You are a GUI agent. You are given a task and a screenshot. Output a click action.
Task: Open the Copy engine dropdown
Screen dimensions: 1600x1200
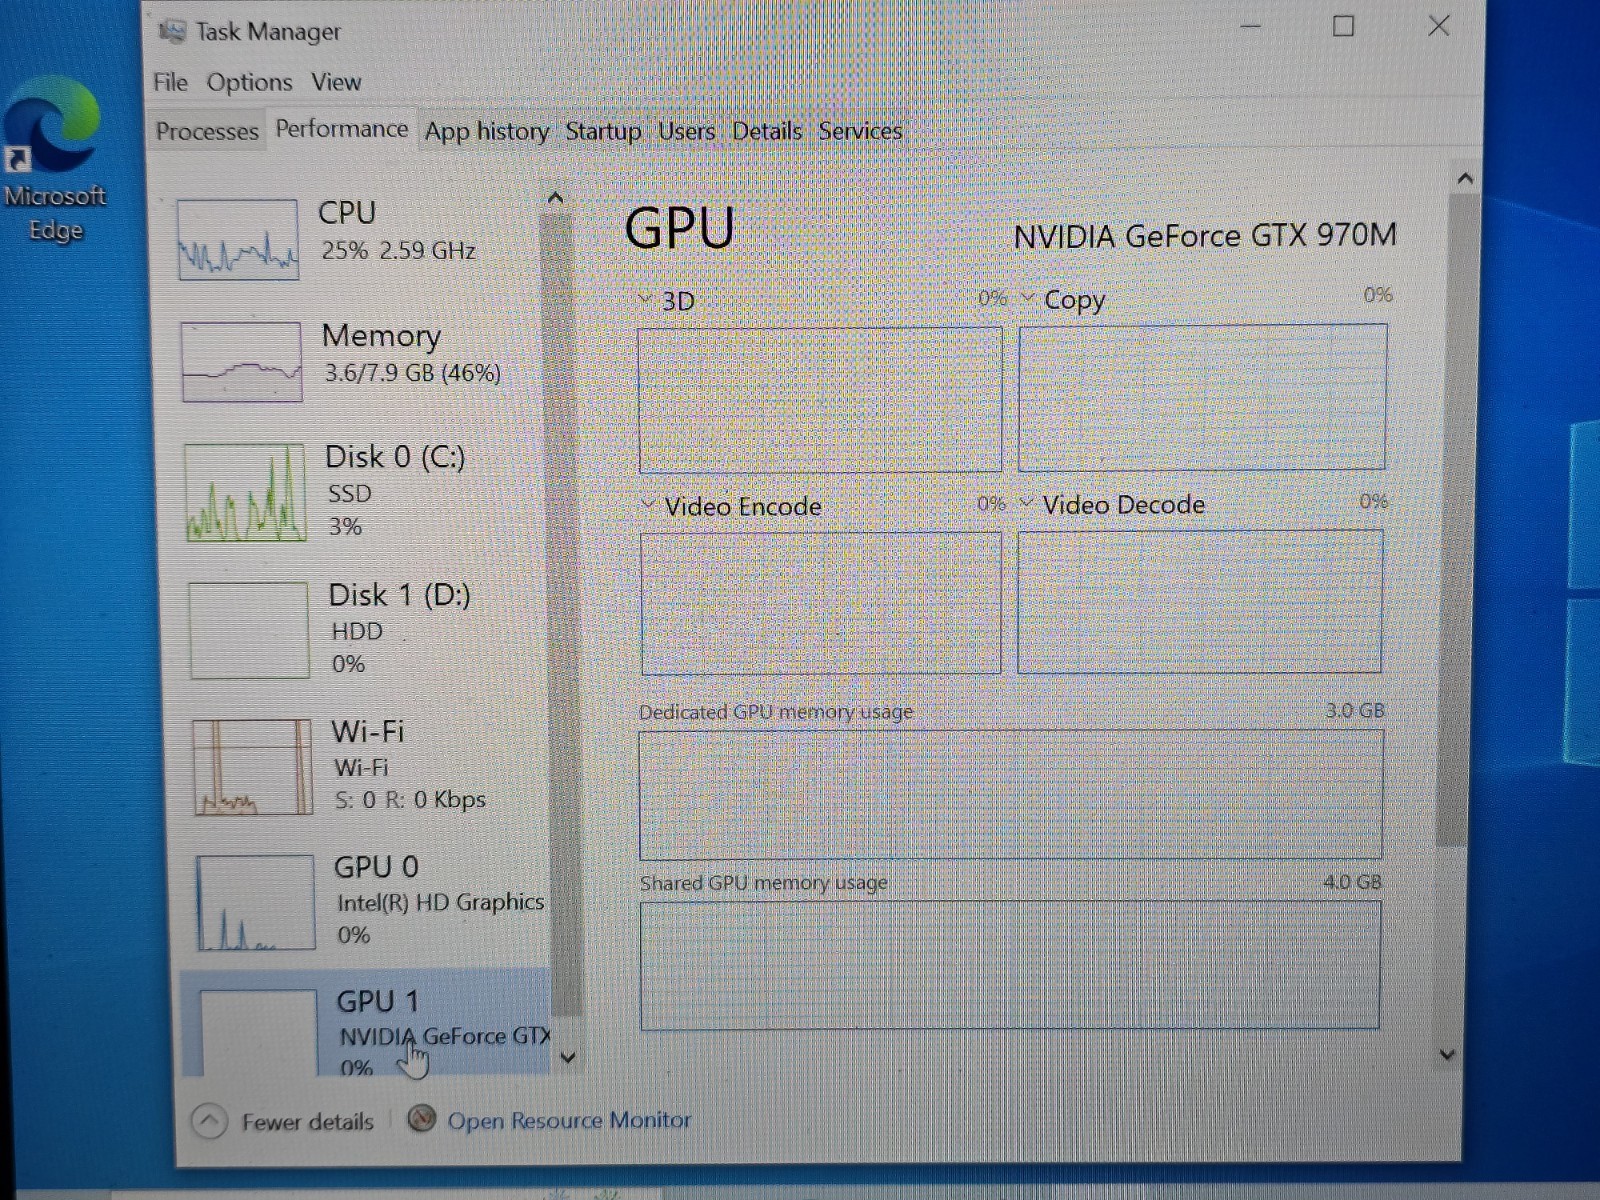tap(1027, 297)
